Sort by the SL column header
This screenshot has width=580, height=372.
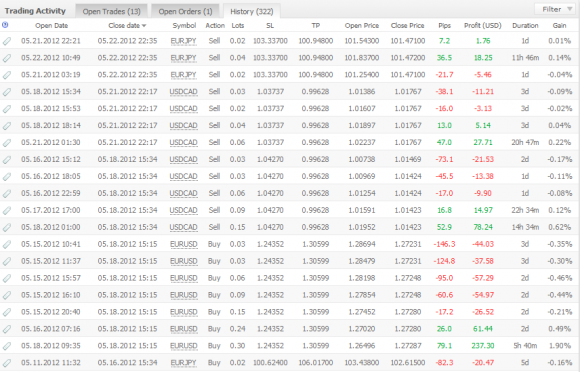click(270, 26)
